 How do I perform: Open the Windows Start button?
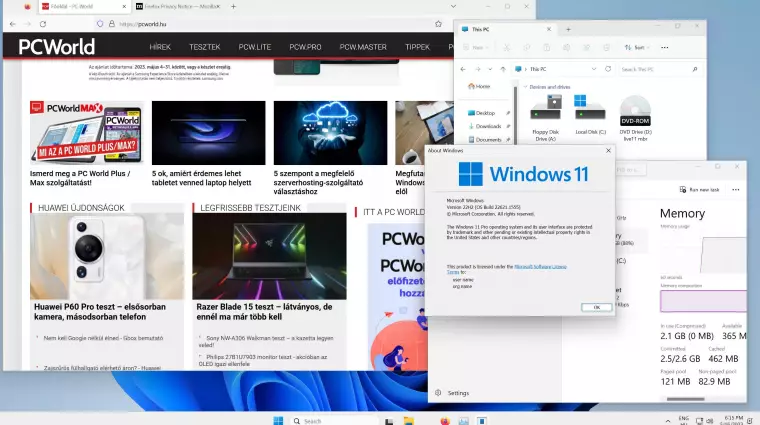coord(278,421)
